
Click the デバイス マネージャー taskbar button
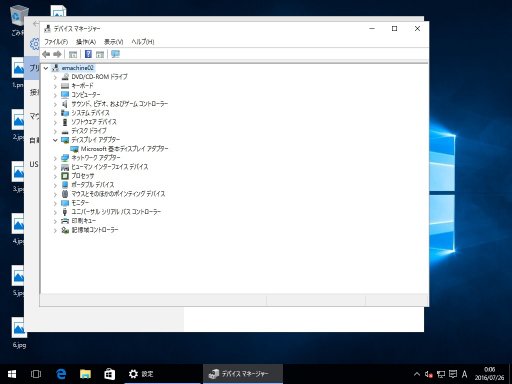click(x=243, y=374)
